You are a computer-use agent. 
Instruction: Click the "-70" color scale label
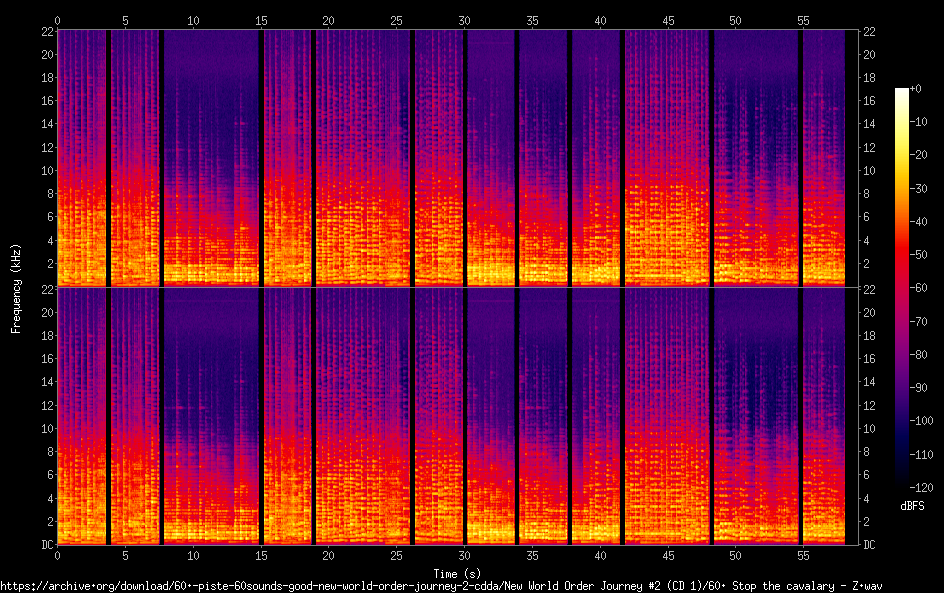[919, 321]
